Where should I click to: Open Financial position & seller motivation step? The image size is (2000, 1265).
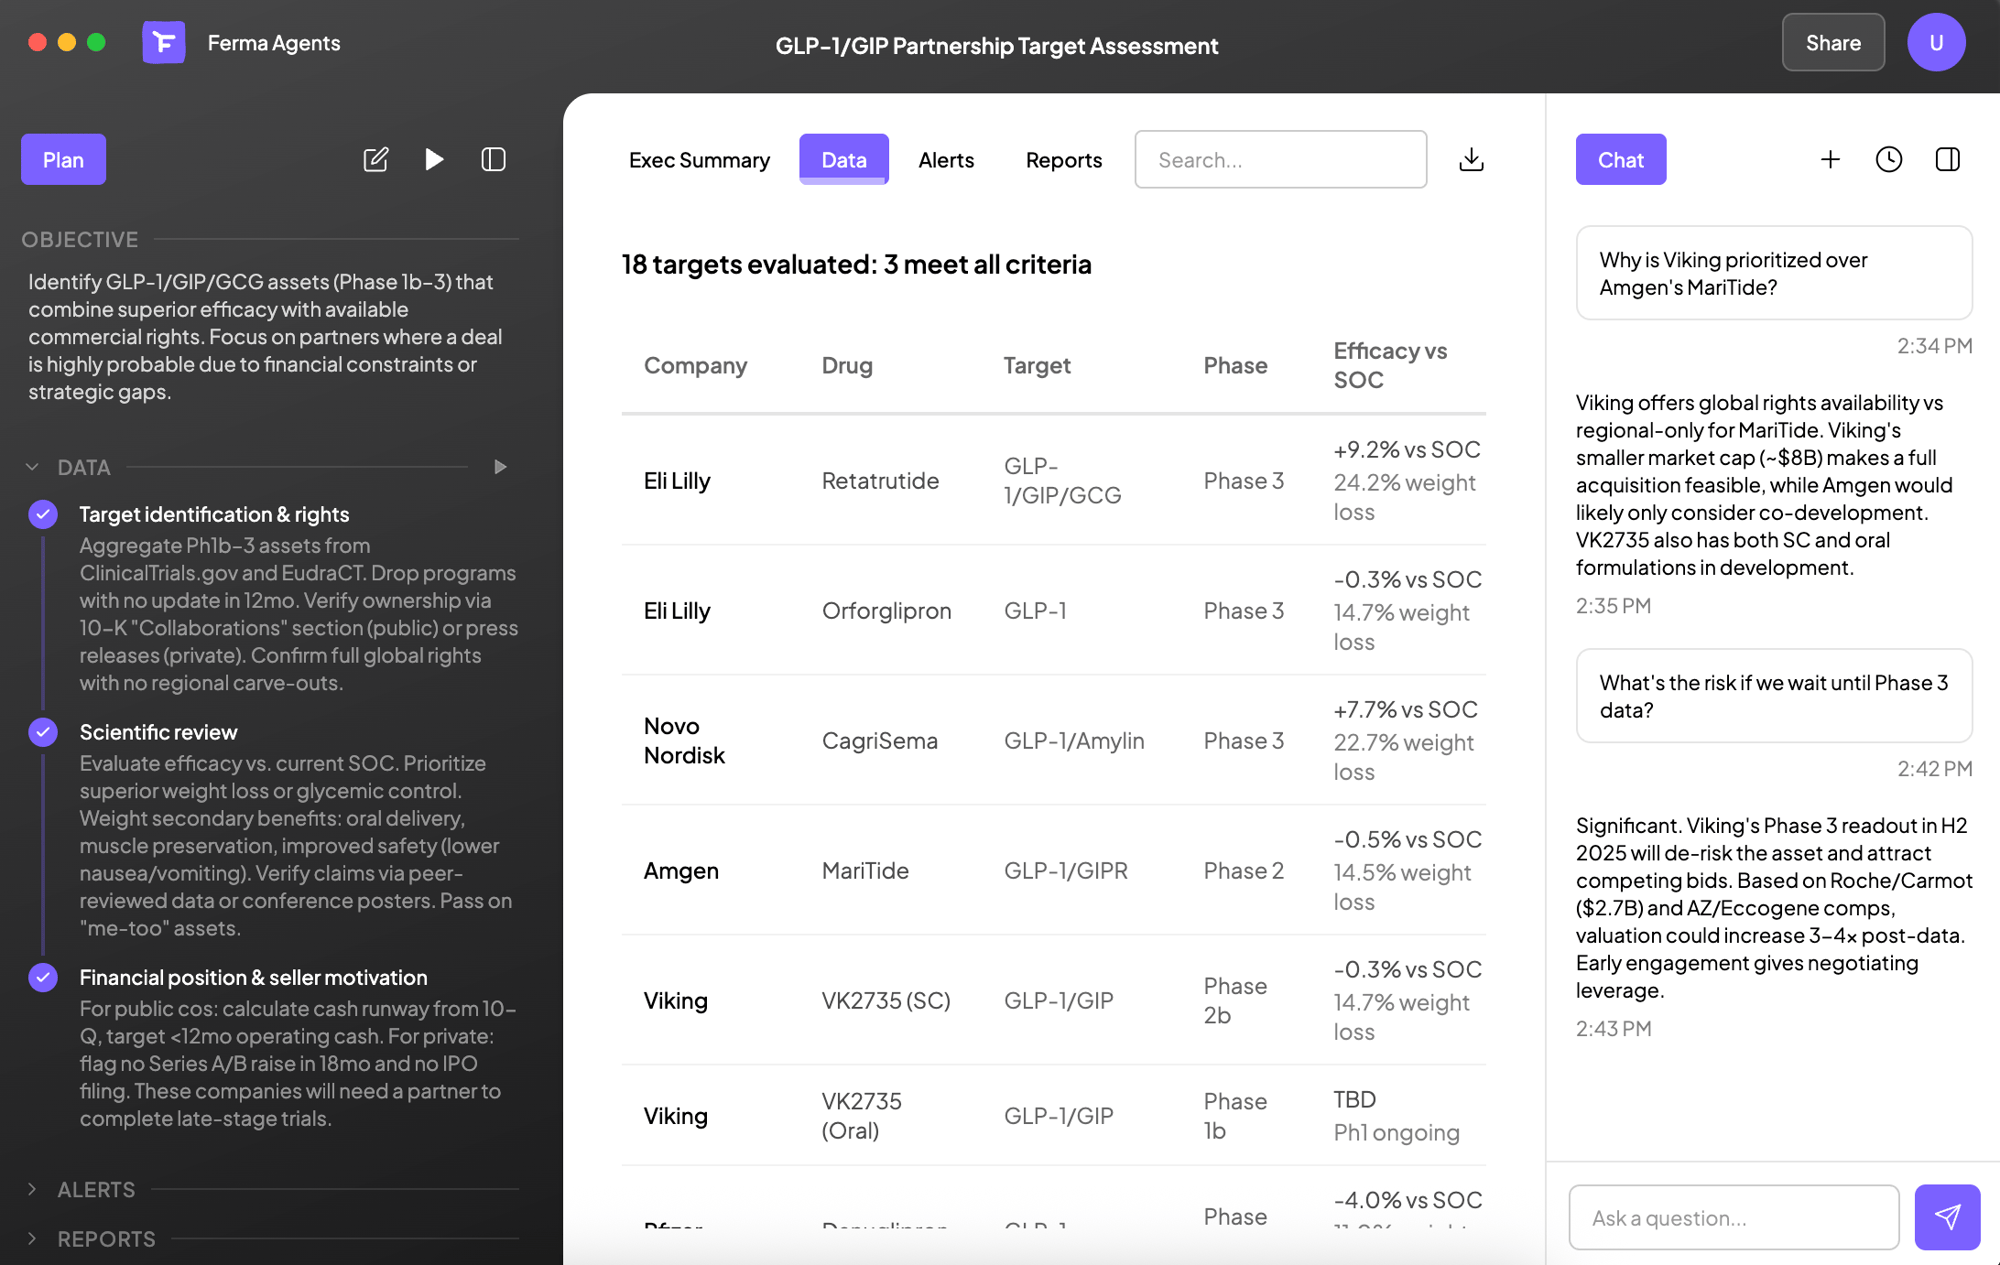coord(253,977)
